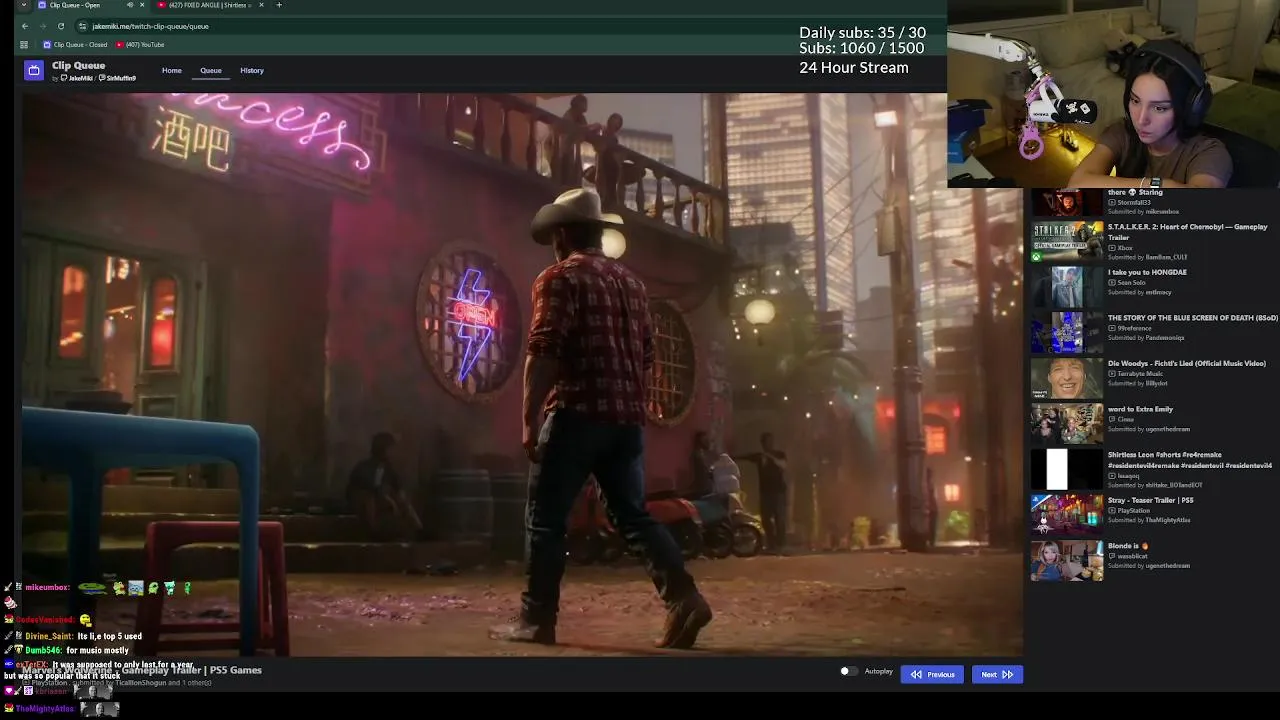The height and width of the screenshot is (720, 1280).
Task: Open the site information icon in the address bar
Action: 83,26
